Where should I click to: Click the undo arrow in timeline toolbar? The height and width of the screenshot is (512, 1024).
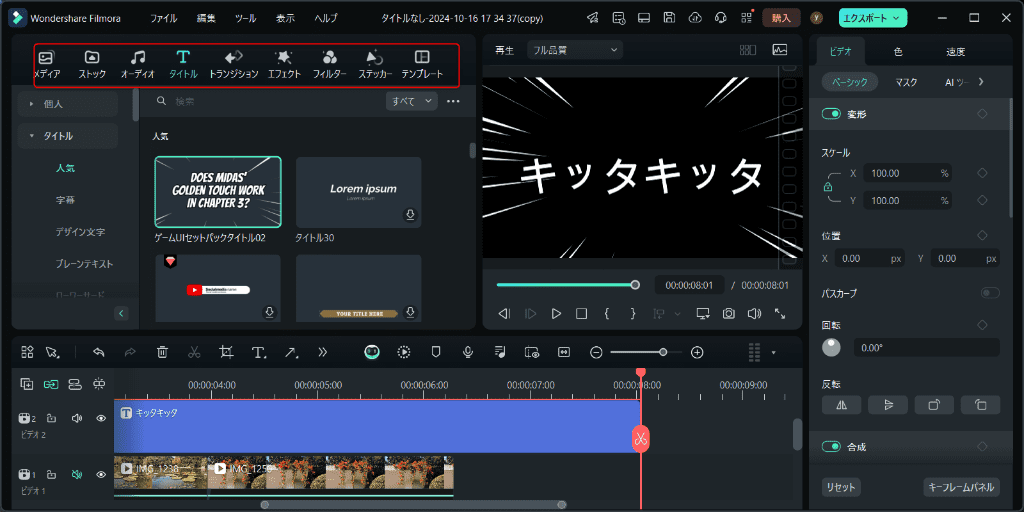click(99, 352)
